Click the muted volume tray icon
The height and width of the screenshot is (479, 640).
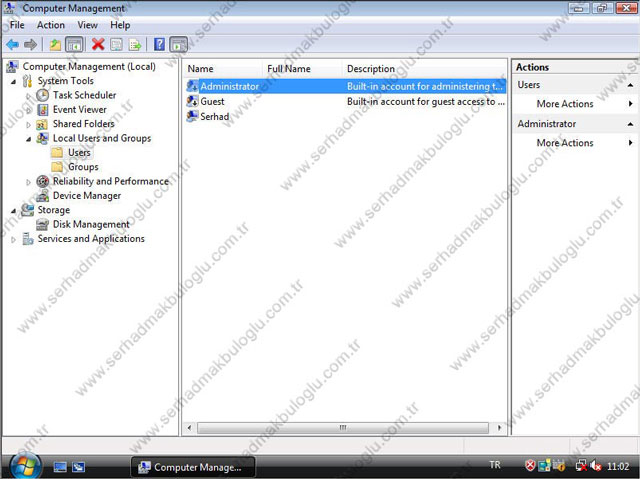[596, 465]
